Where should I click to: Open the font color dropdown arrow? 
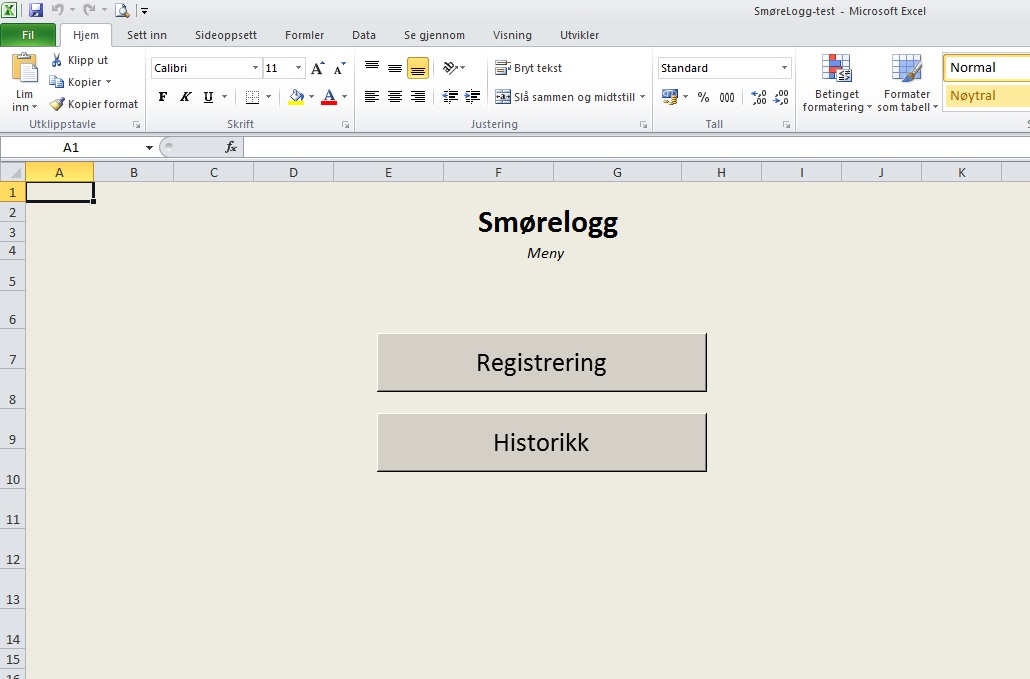click(x=344, y=97)
